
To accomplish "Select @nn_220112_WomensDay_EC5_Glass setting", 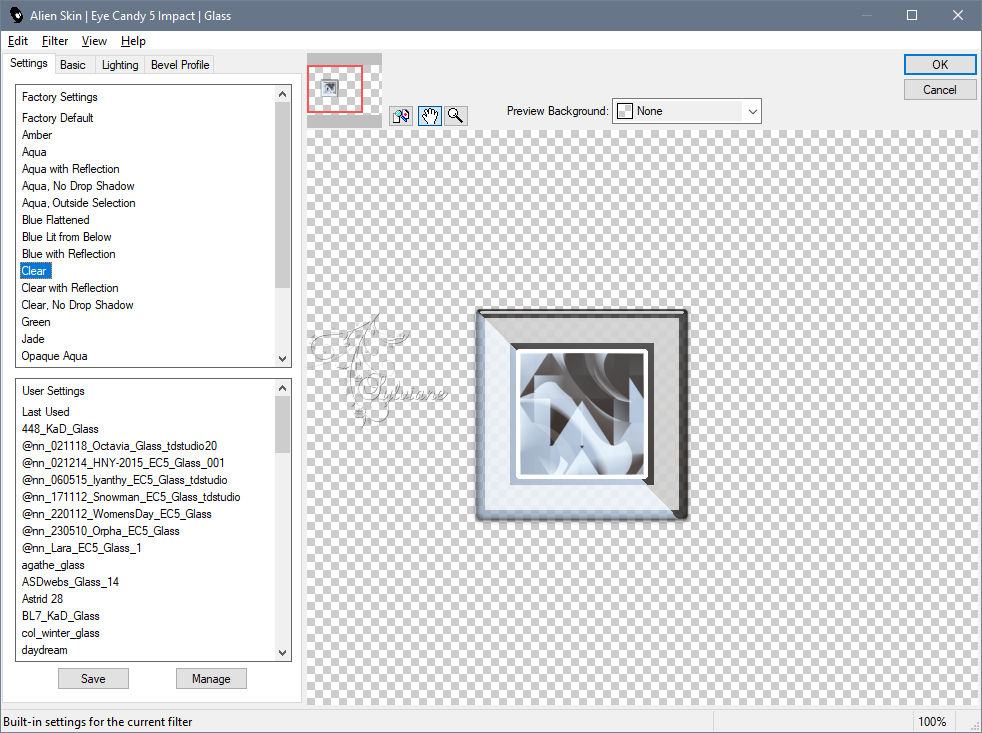I will tap(116, 513).
